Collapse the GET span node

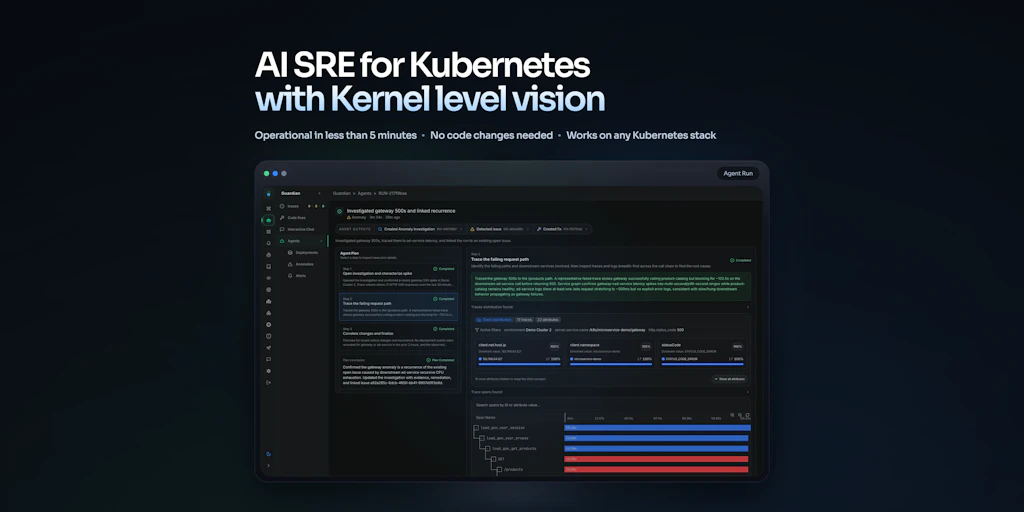pos(494,459)
